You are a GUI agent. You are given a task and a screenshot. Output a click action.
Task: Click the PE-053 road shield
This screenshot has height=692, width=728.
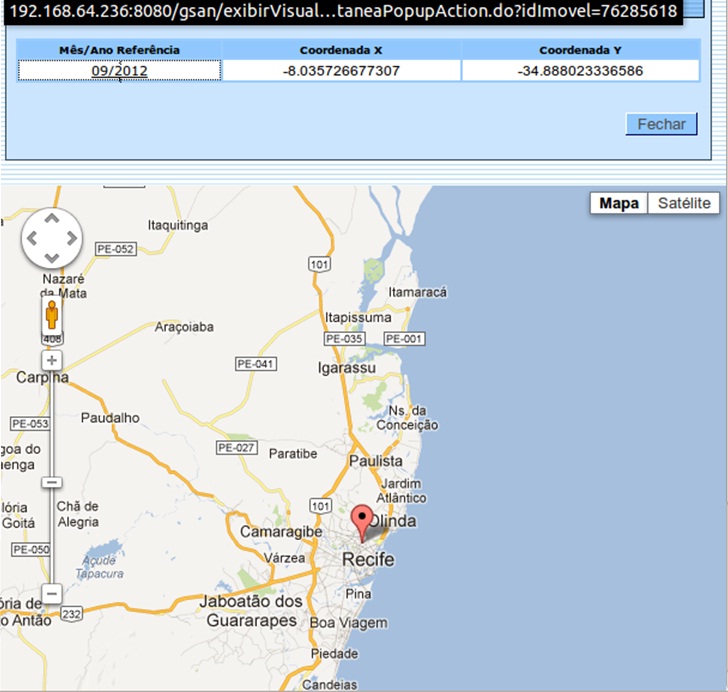pyautogui.click(x=30, y=424)
